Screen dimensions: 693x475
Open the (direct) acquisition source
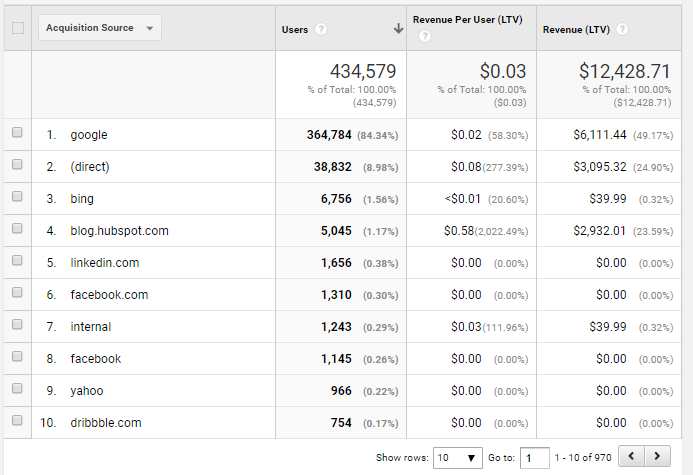coord(89,166)
